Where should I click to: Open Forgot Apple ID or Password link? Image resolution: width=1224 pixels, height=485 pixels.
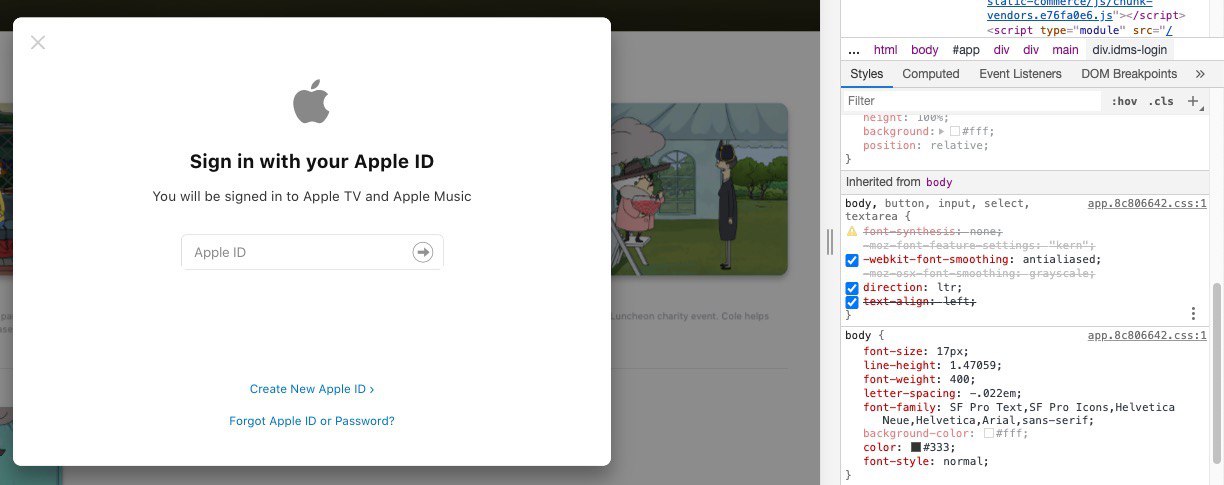coord(312,421)
